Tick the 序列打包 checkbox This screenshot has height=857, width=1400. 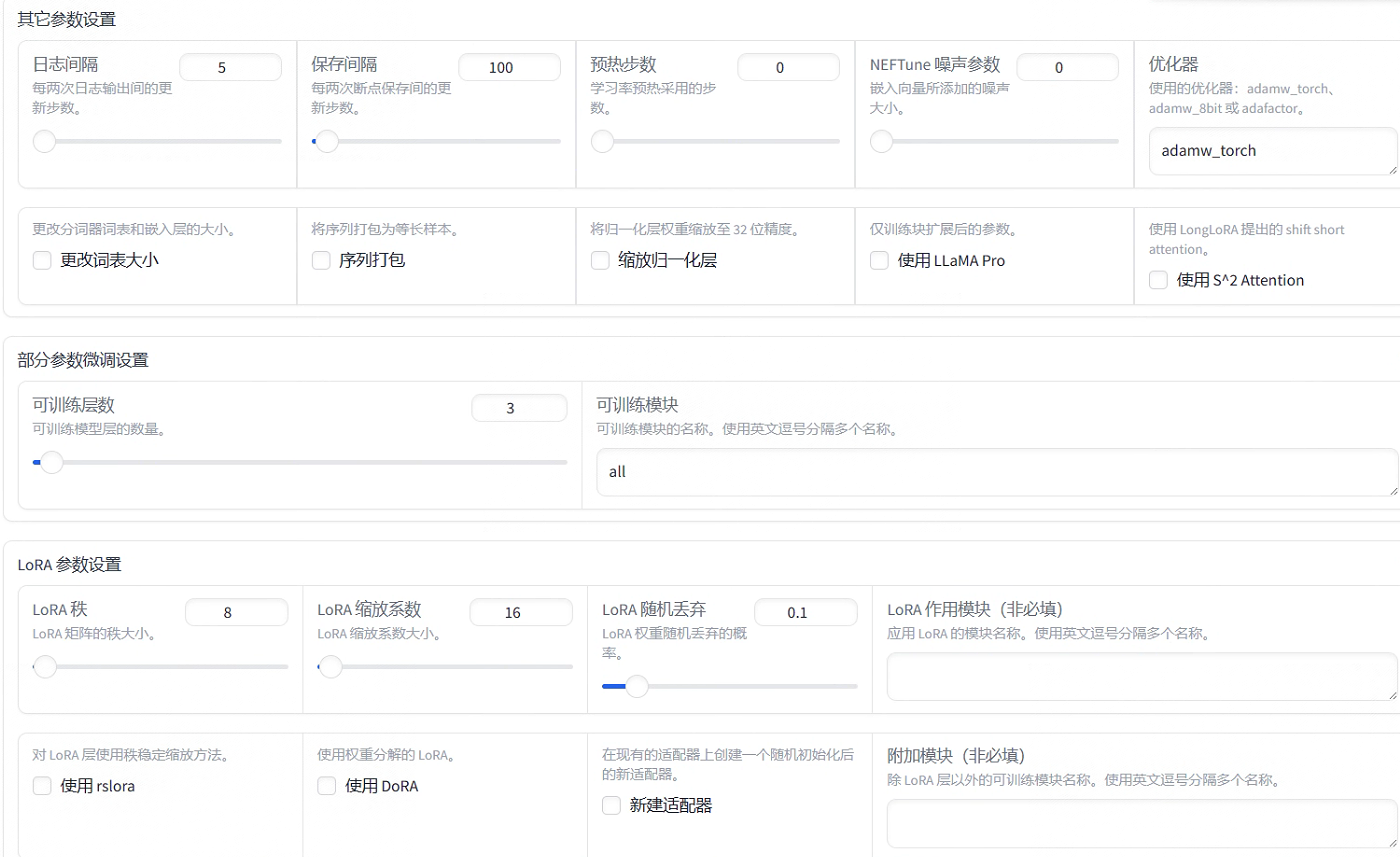(x=321, y=261)
